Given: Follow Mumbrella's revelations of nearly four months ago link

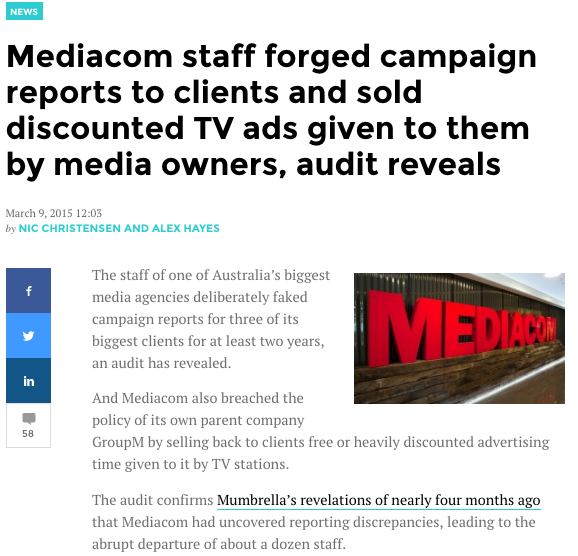Looking at the screenshot, I should pyautogui.click(x=379, y=501).
